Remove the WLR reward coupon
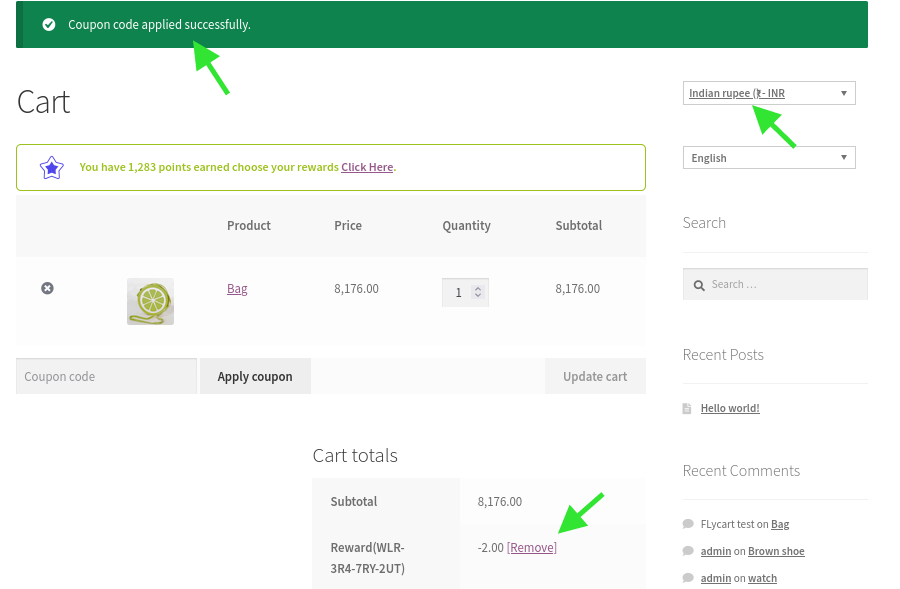 [532, 548]
